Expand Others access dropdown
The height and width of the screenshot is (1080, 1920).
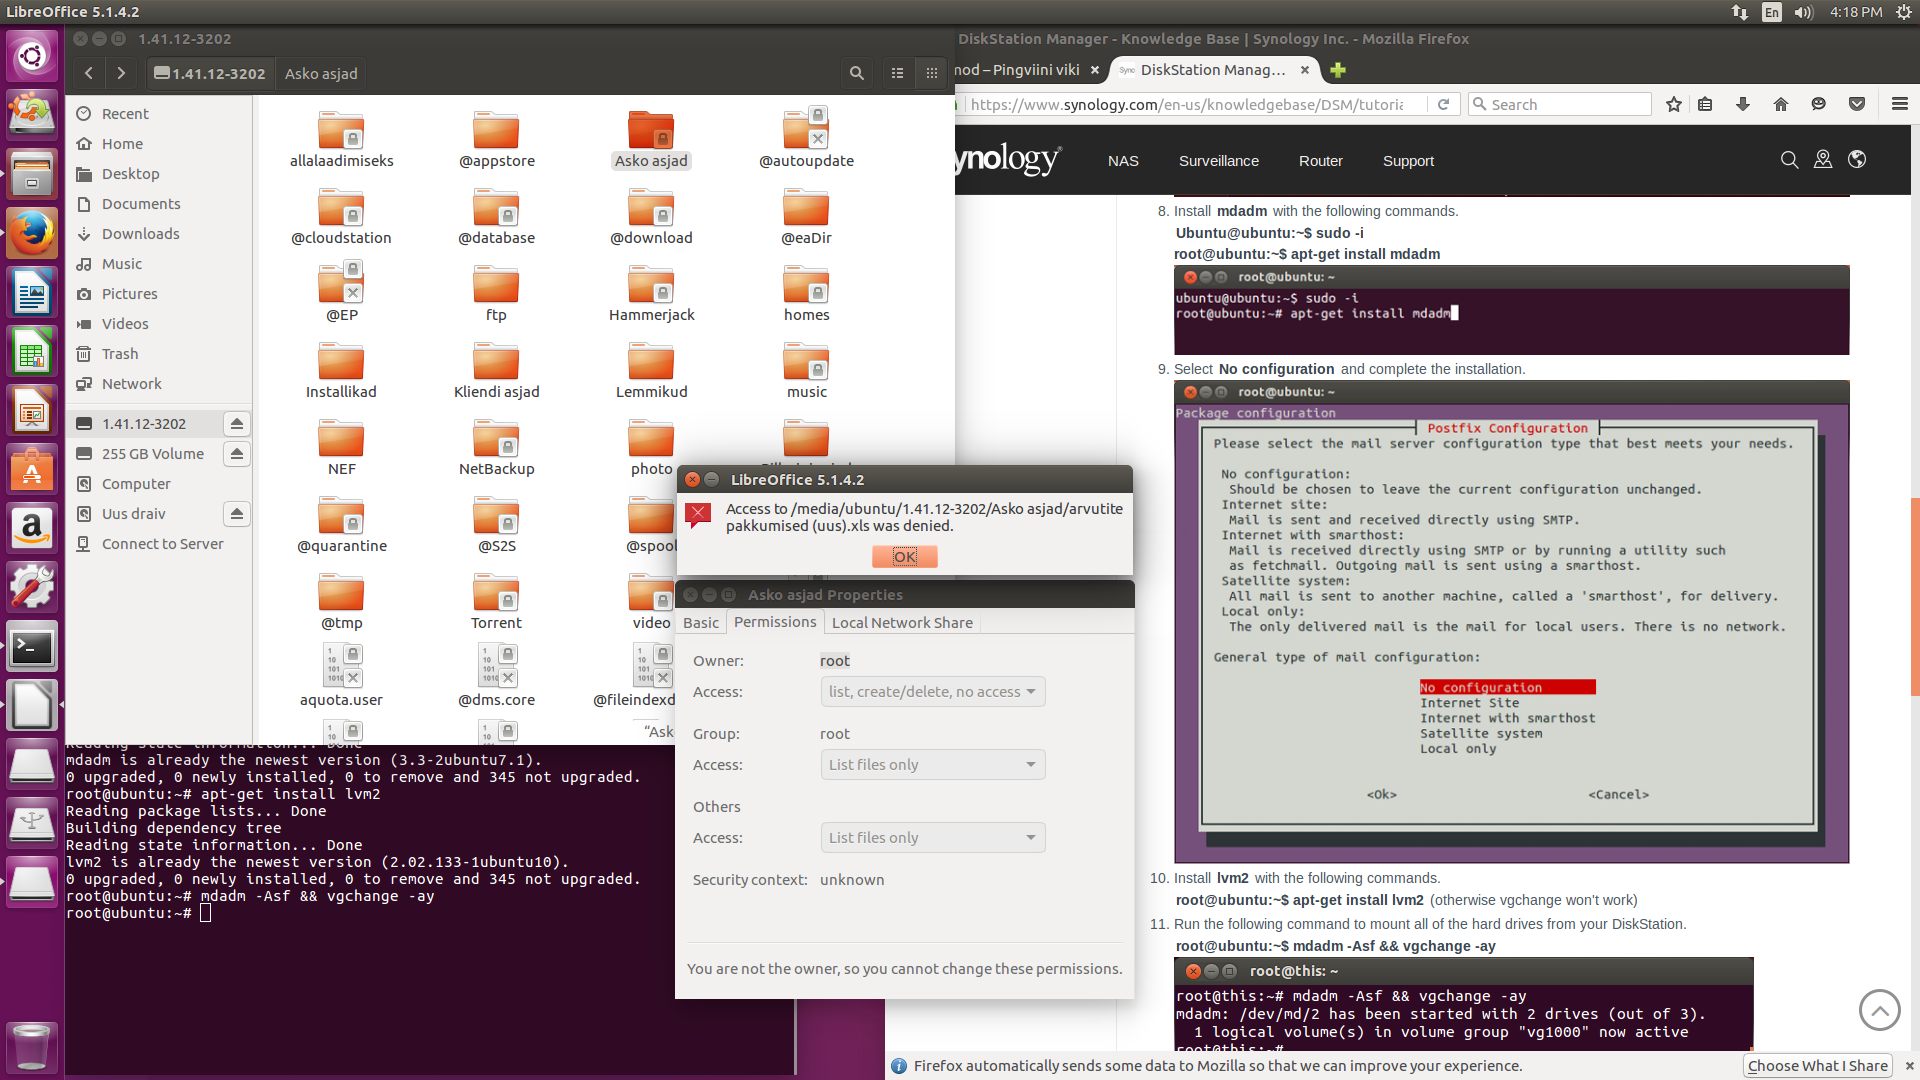click(x=932, y=838)
